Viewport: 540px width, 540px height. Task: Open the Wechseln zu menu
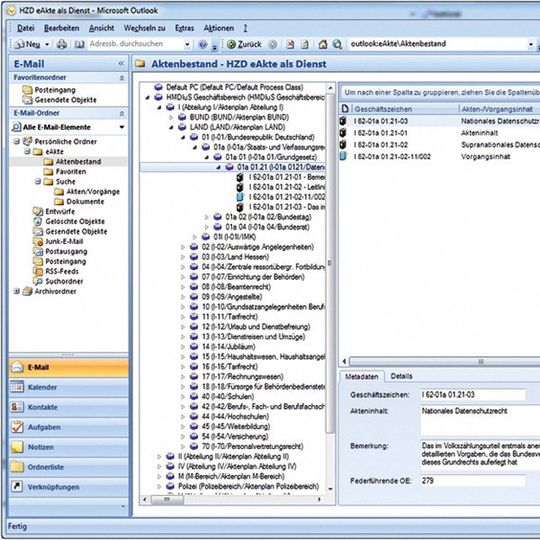coord(144,28)
